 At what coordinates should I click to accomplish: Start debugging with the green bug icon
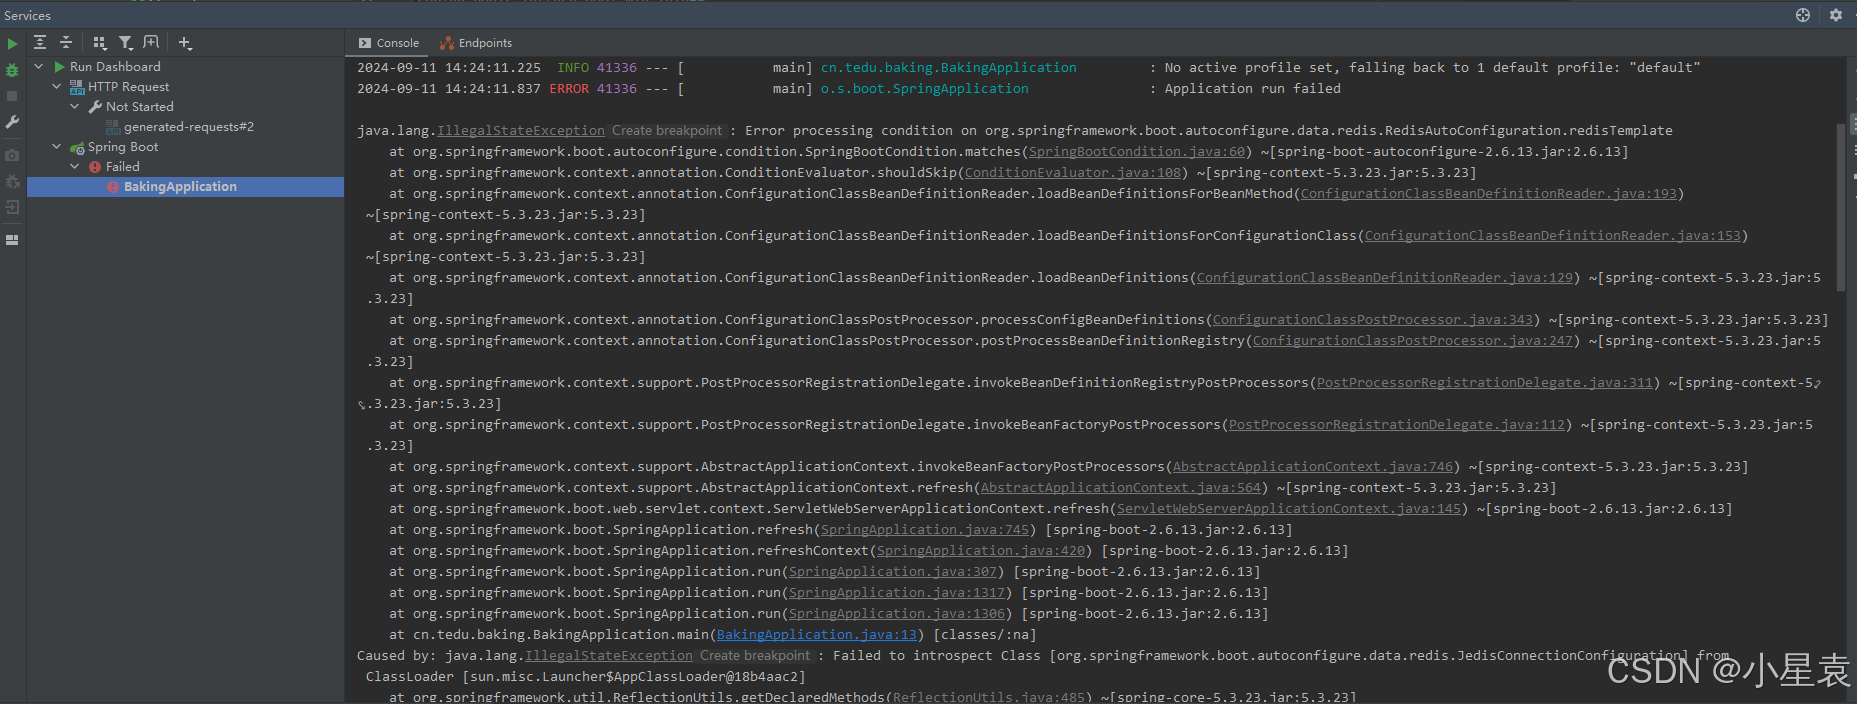[12, 70]
